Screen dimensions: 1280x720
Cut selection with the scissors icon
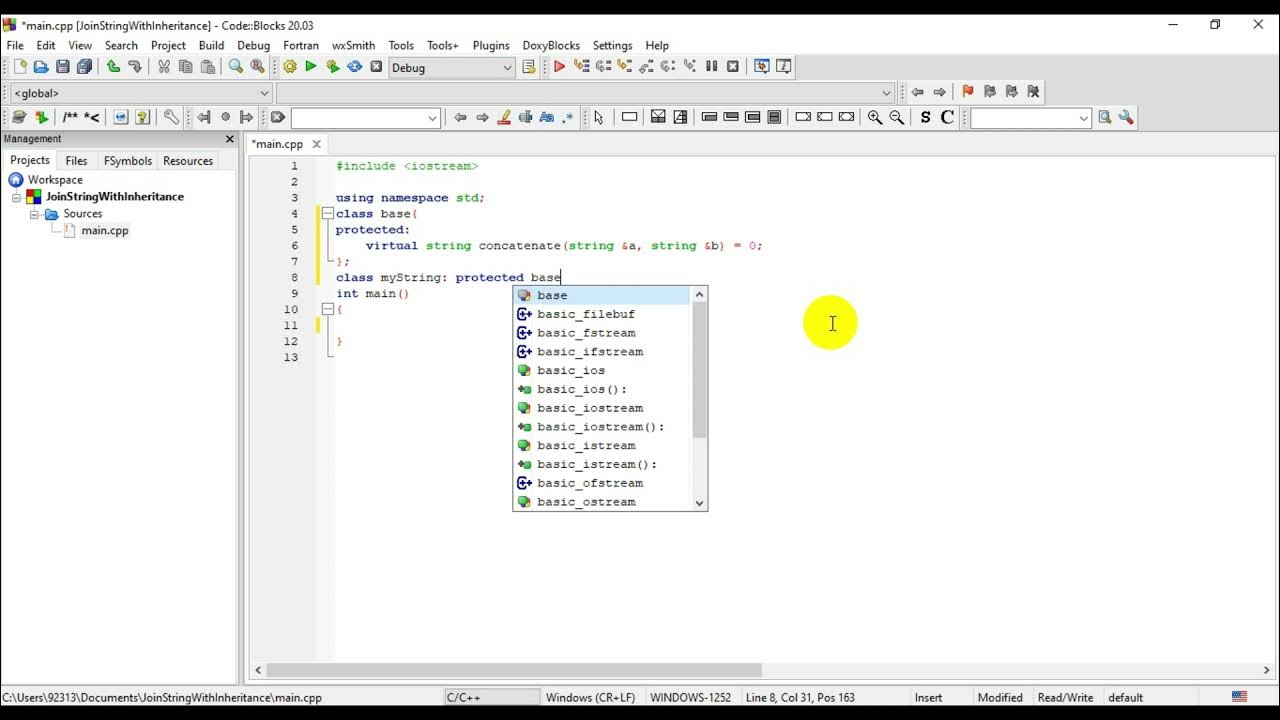(164, 67)
